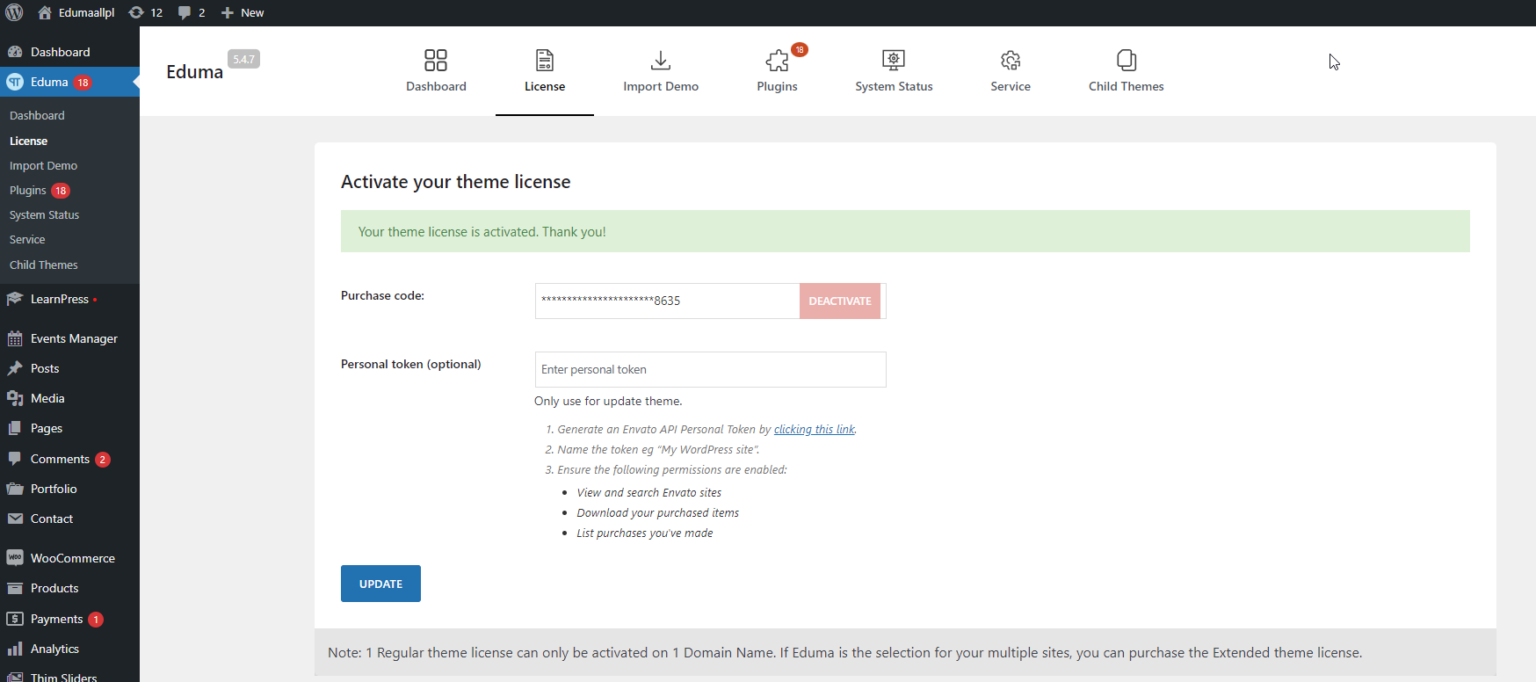1536x682 pixels.
Task: View Child Themes via the stacked pages icon
Action: pos(1125,60)
